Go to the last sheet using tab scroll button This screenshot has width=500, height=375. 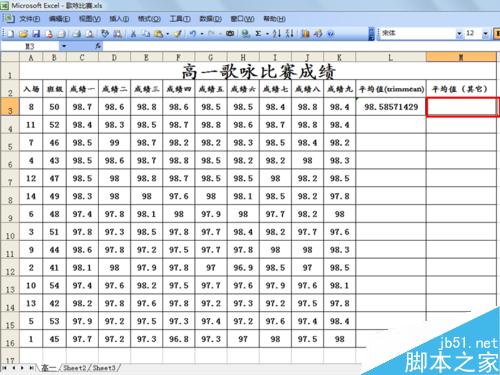coord(31,368)
